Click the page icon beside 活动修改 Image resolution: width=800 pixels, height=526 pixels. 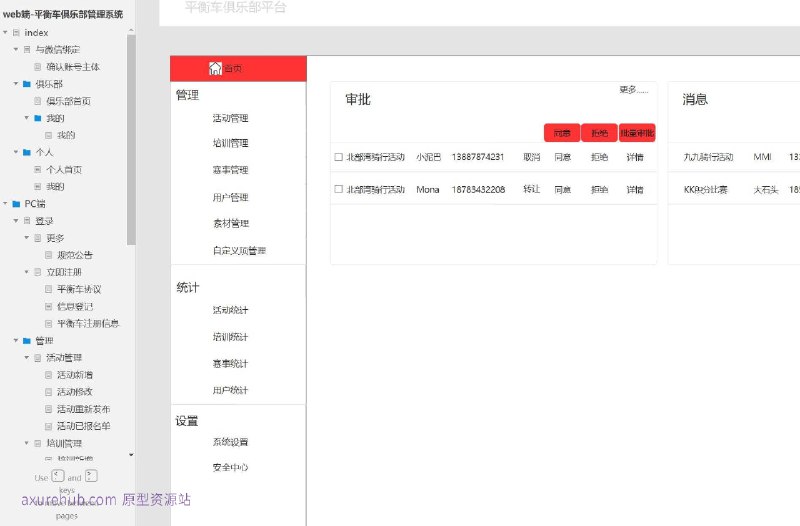pyautogui.click(x=48, y=392)
